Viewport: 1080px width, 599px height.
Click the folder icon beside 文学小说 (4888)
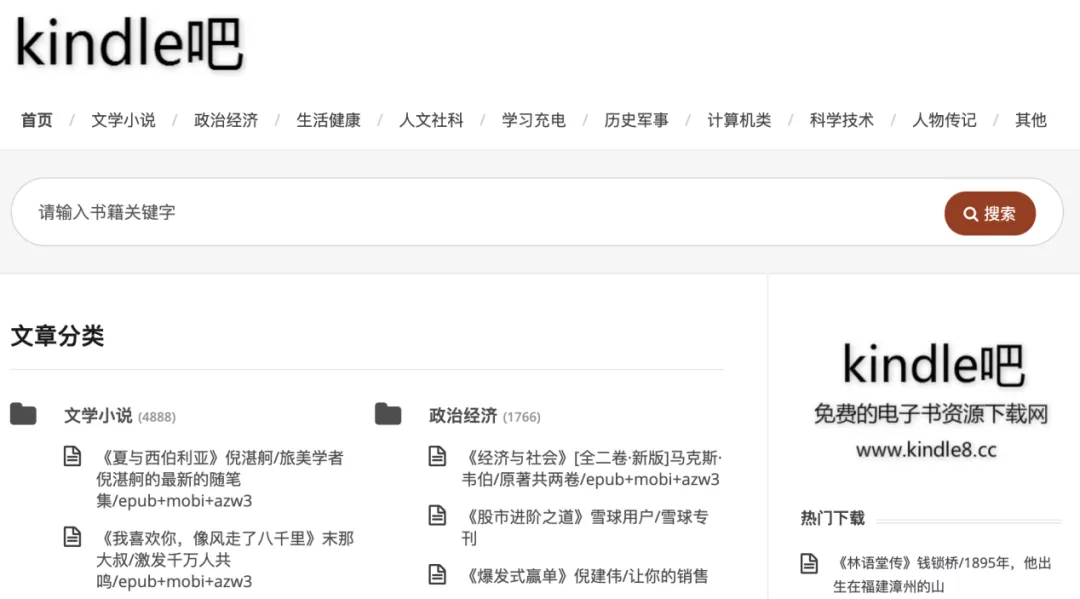tap(23, 414)
